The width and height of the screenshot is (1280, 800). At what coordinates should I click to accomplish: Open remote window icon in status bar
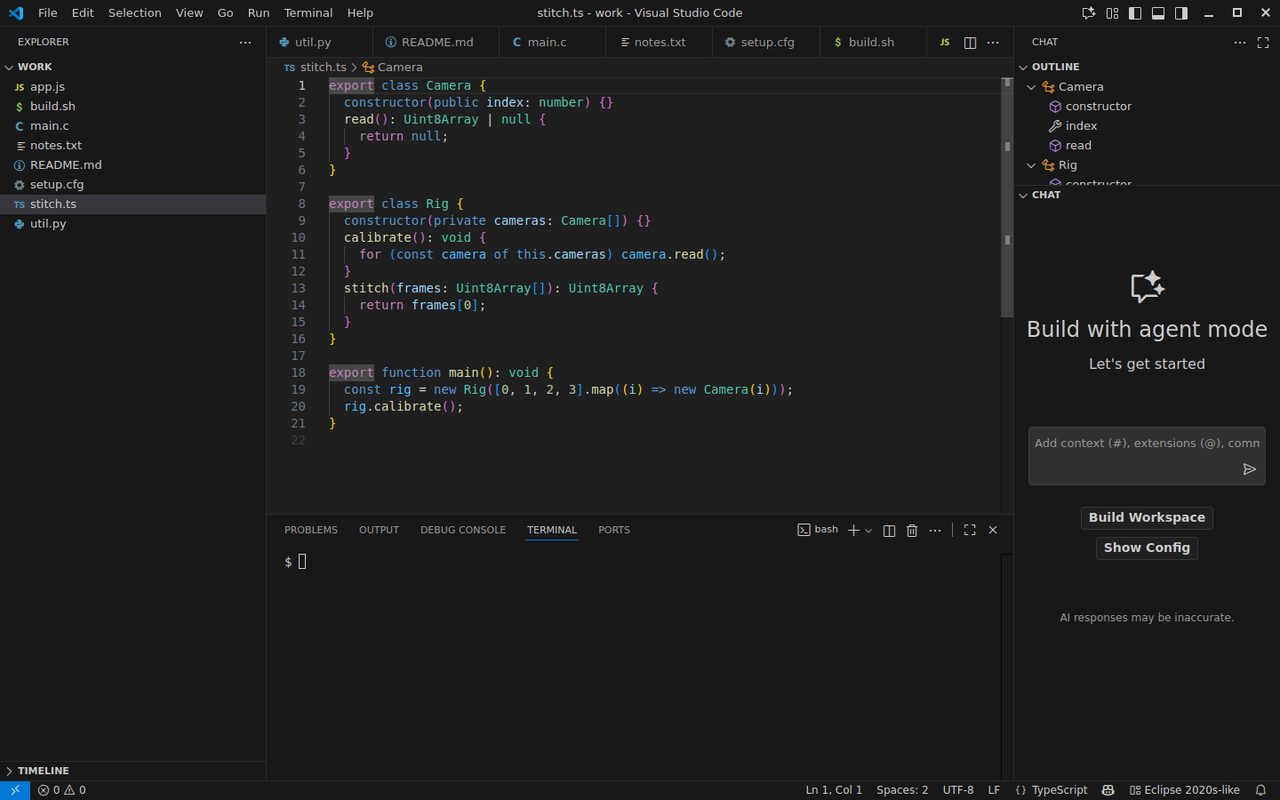15,790
